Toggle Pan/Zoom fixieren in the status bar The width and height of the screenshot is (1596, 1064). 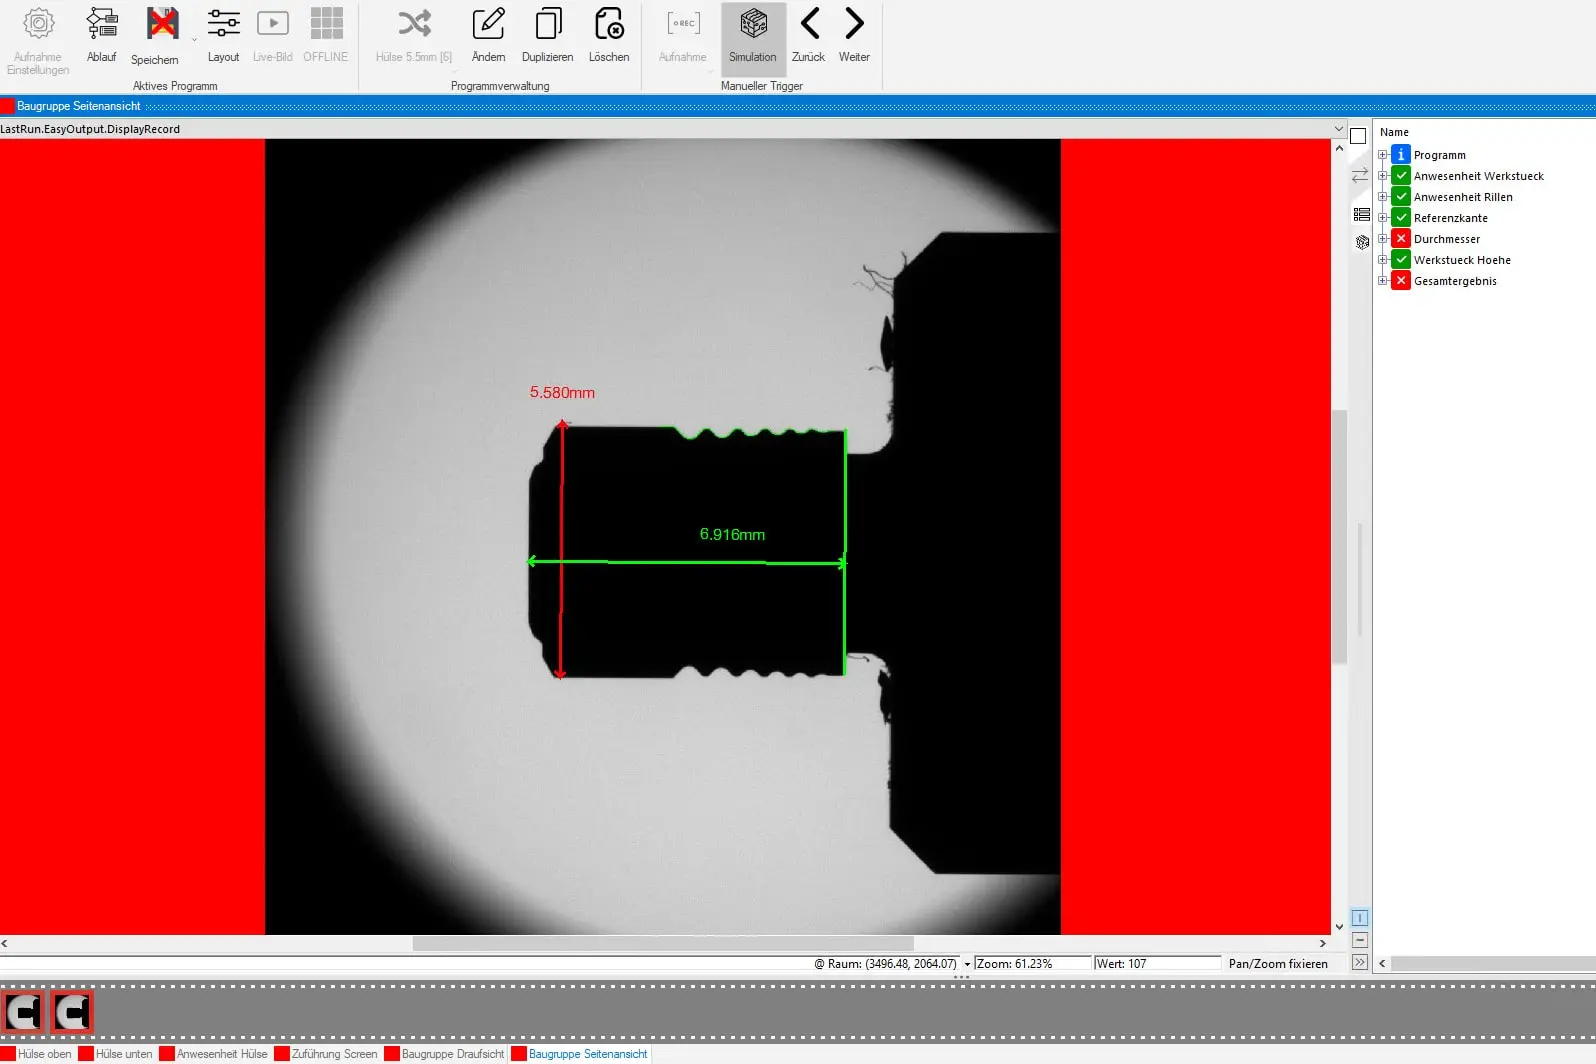click(1277, 964)
